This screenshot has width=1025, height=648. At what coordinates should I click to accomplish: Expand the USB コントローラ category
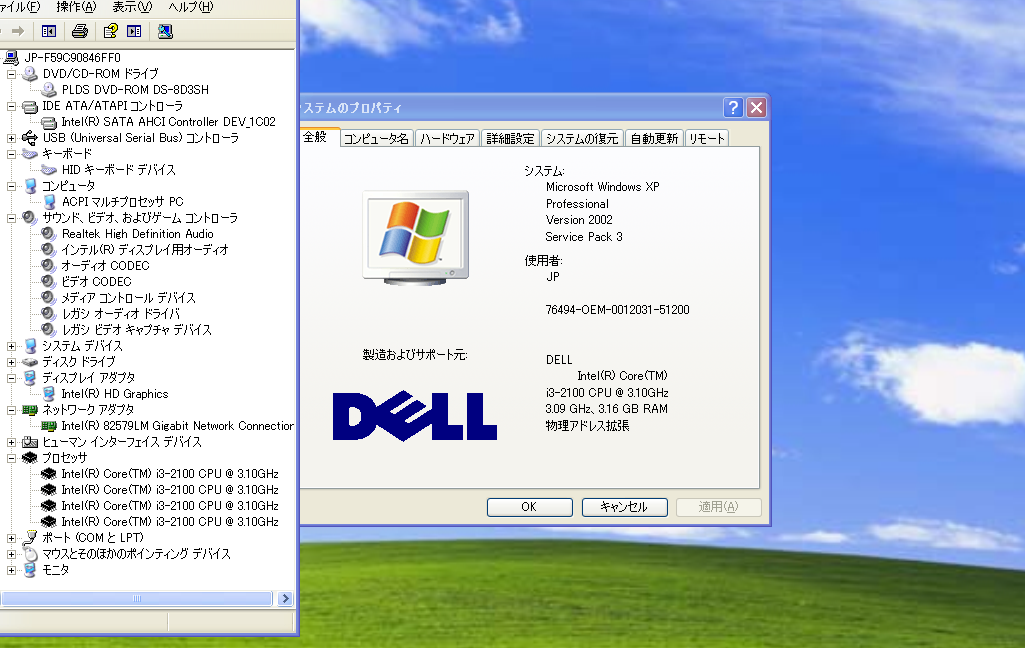point(11,138)
